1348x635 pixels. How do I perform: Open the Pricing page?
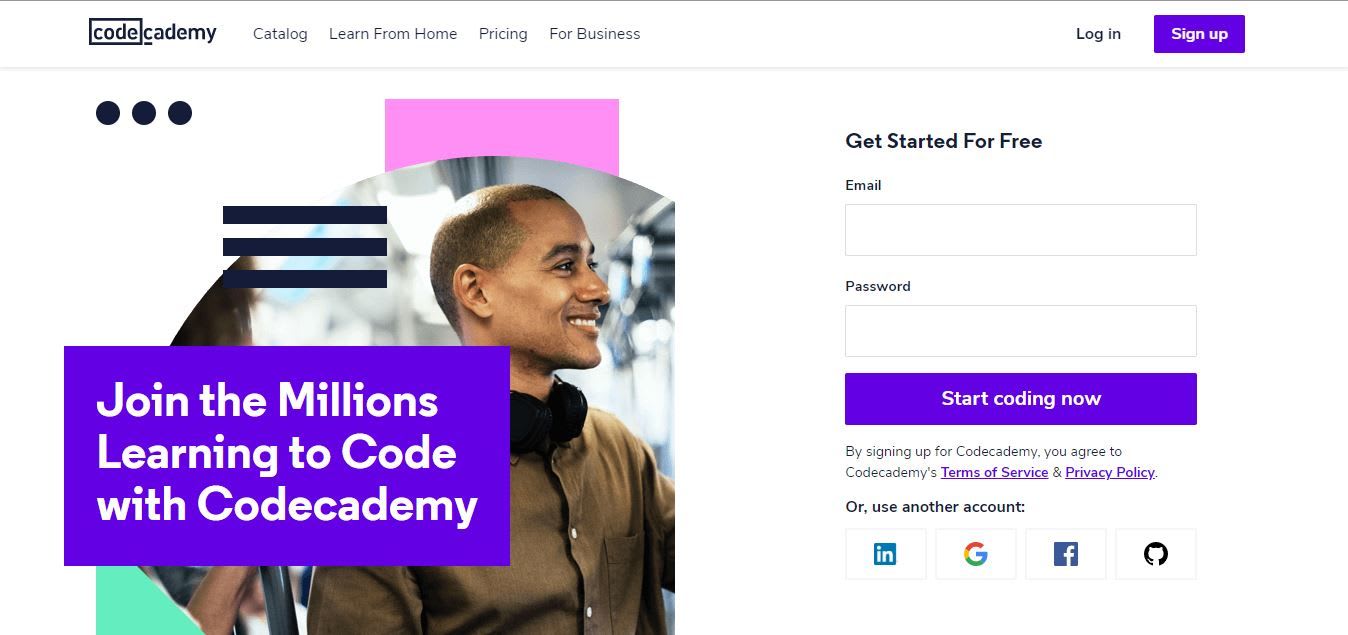pos(503,34)
